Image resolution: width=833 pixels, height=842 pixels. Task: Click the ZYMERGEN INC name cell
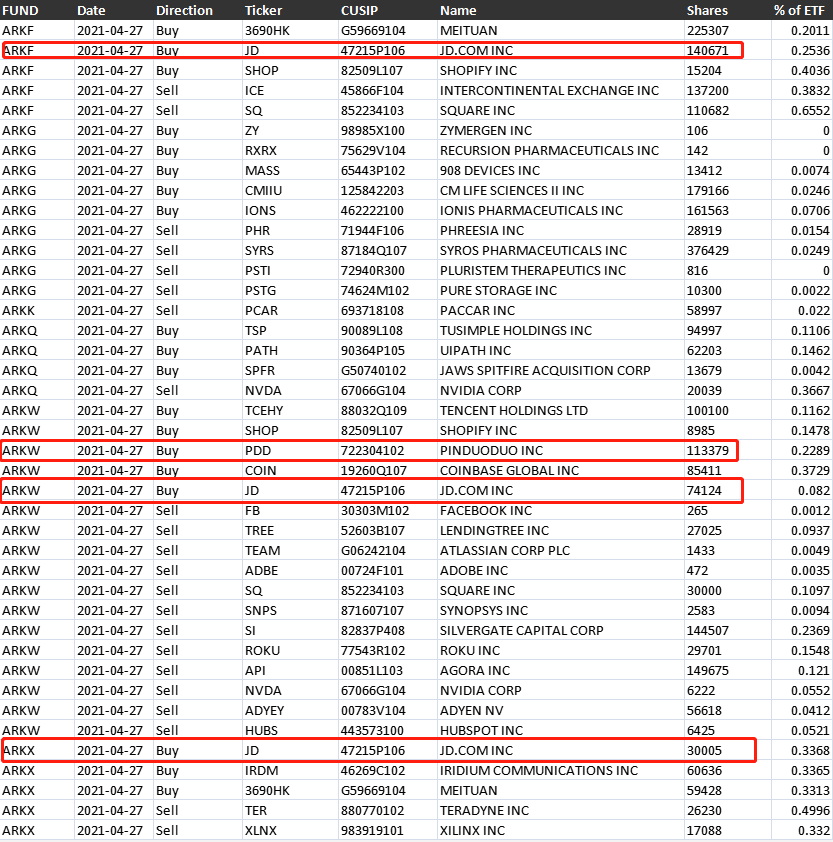tap(486, 130)
